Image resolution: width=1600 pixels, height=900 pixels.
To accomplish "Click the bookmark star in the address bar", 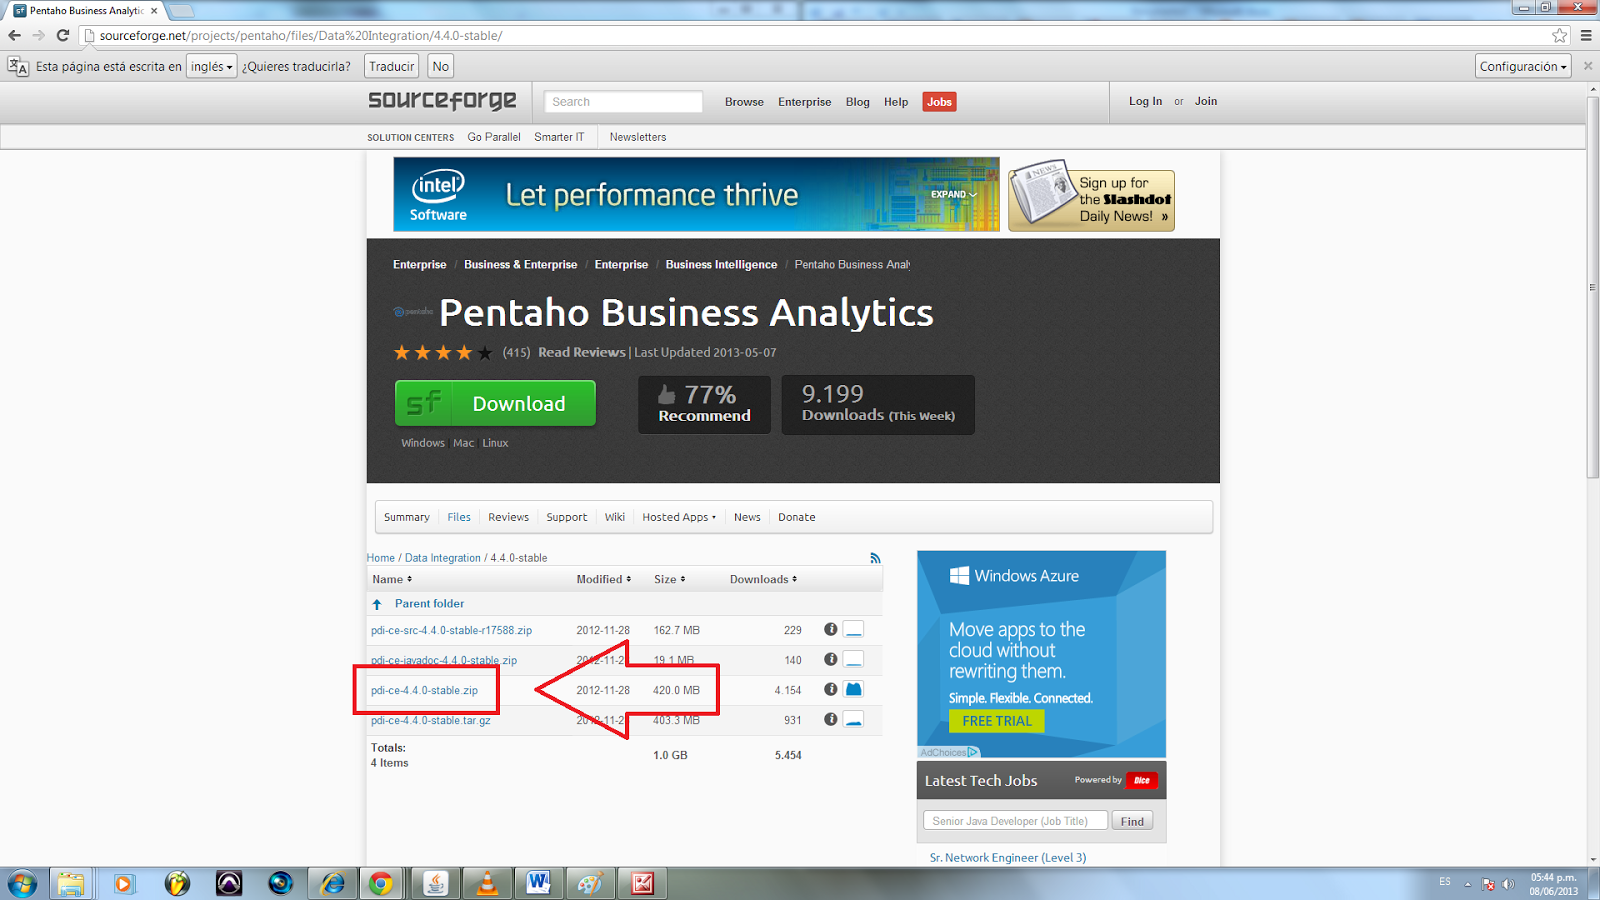I will [x=1559, y=33].
